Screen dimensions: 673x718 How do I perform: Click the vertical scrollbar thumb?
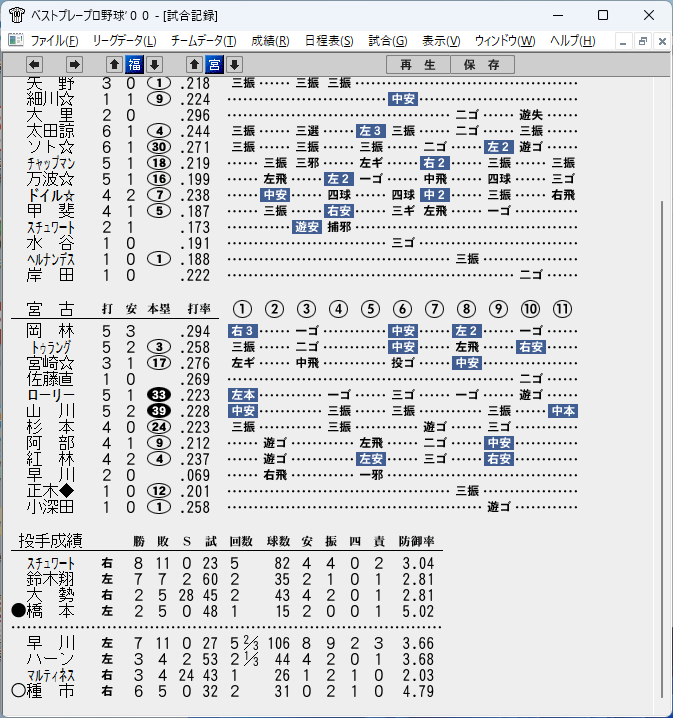pyautogui.click(x=662, y=449)
